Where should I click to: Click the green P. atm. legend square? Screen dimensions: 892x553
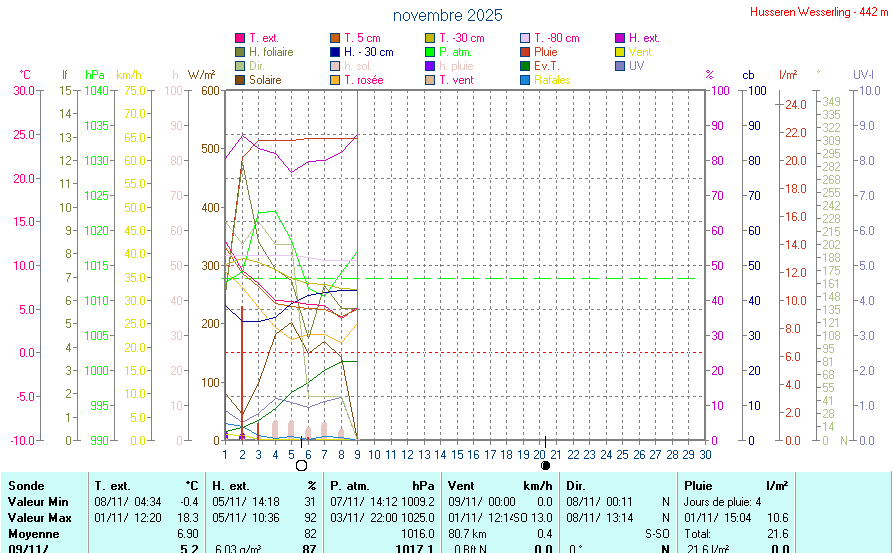tap(430, 52)
